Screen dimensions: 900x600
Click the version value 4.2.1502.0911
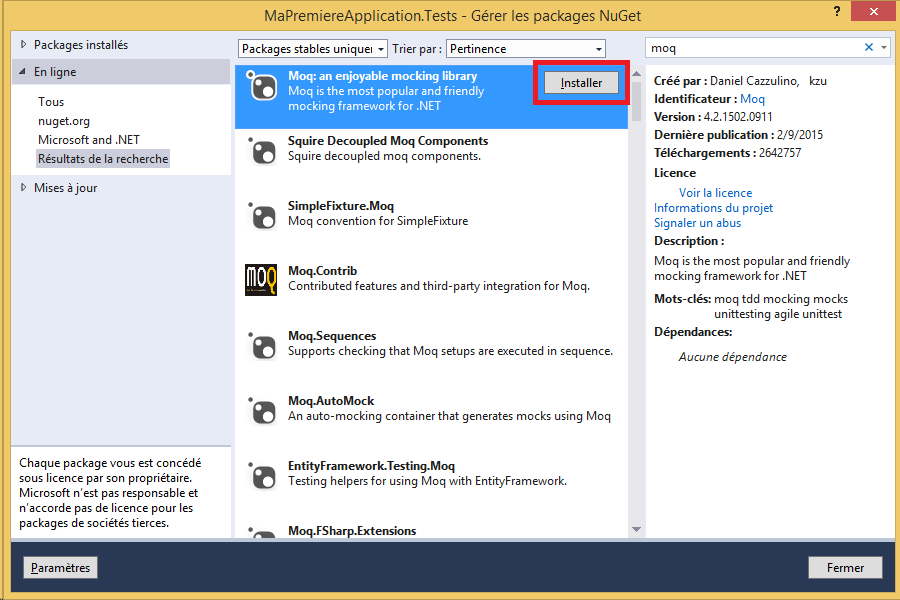[738, 117]
